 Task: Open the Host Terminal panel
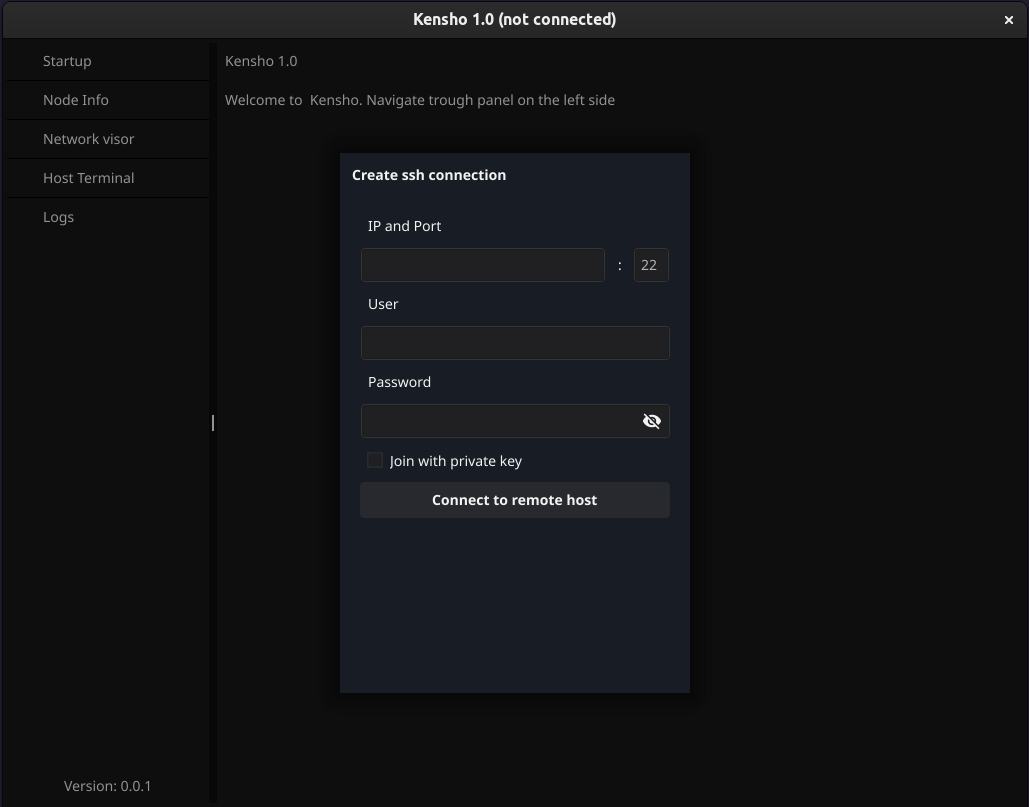(88, 178)
